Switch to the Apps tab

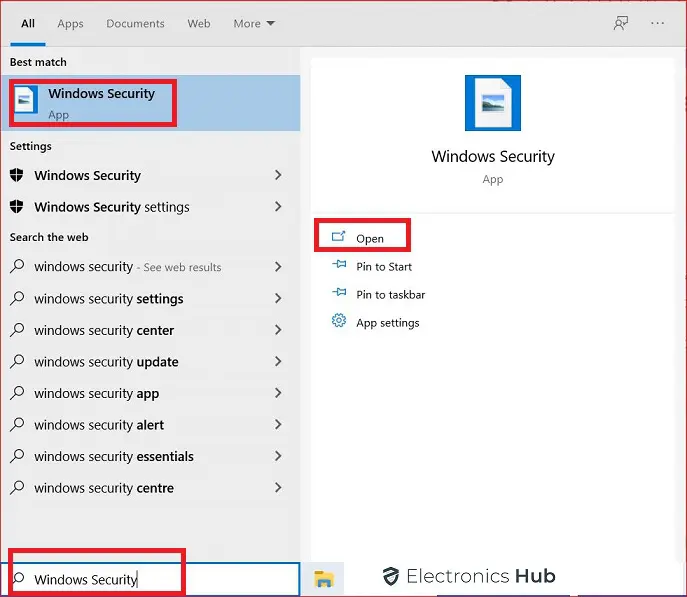pos(70,24)
